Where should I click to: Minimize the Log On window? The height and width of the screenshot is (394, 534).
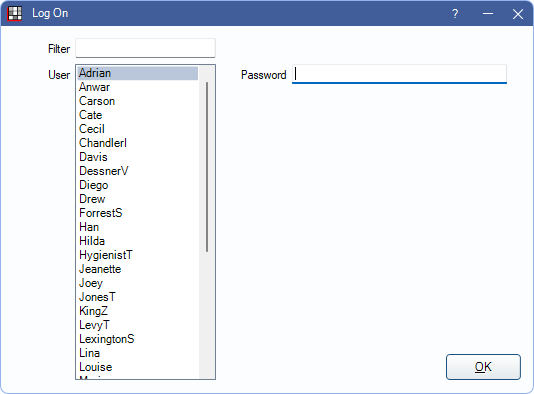[488, 14]
